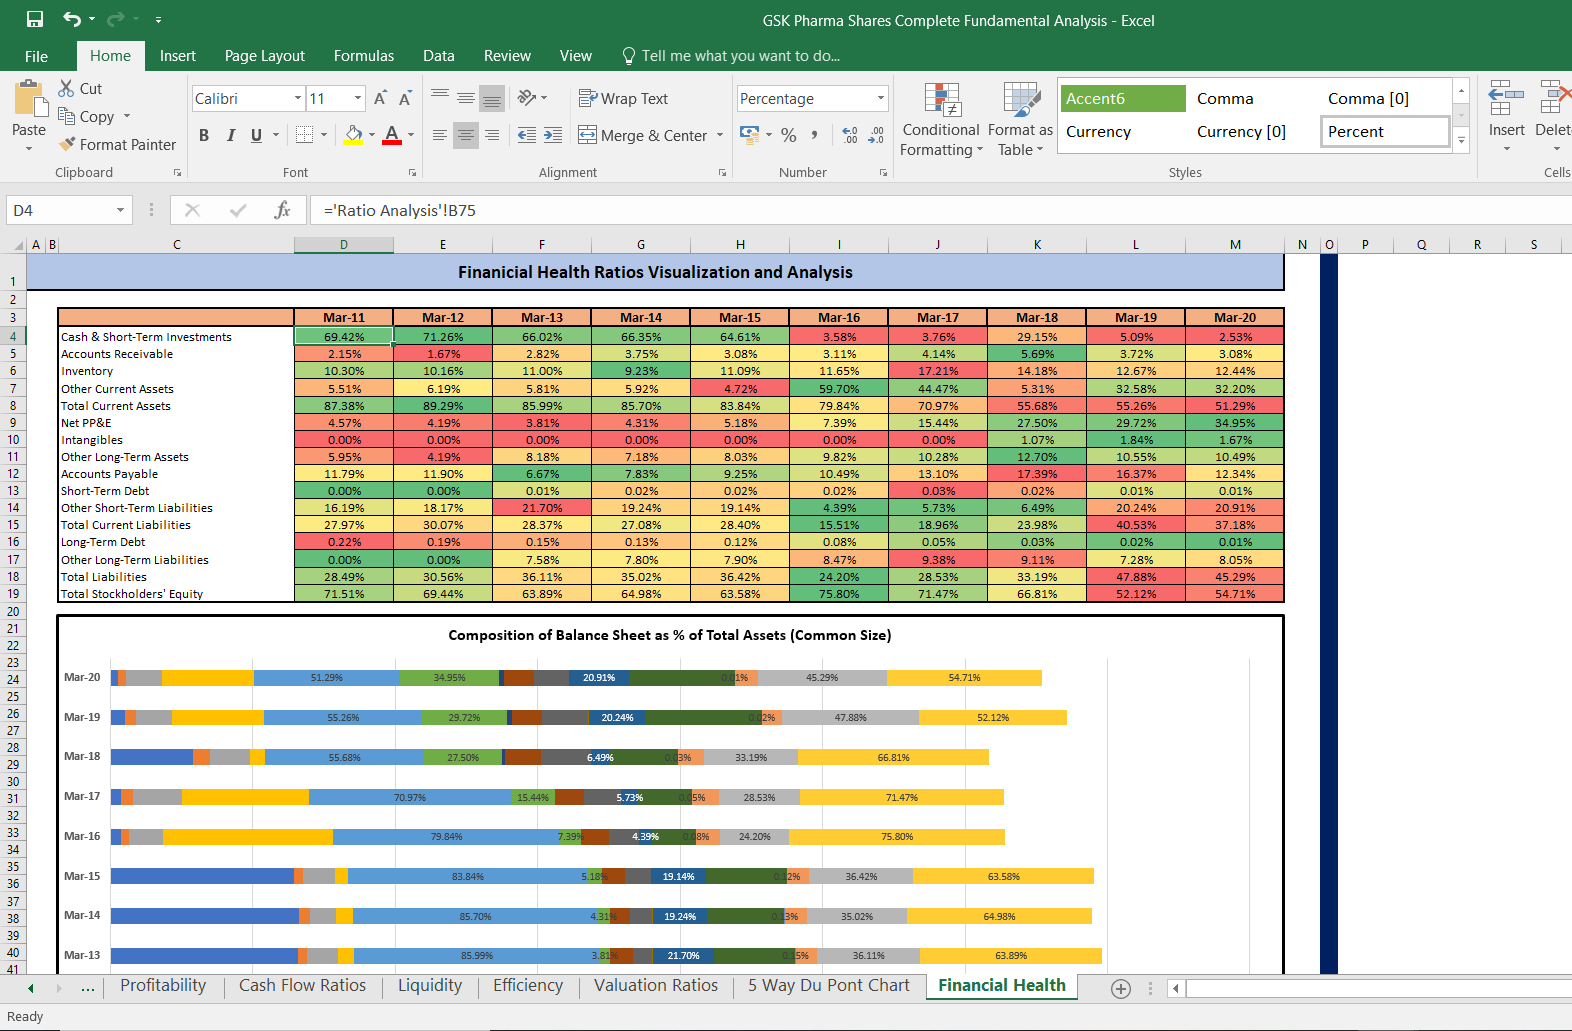
Task: Expand the cell Styles gallery
Action: point(1462,141)
